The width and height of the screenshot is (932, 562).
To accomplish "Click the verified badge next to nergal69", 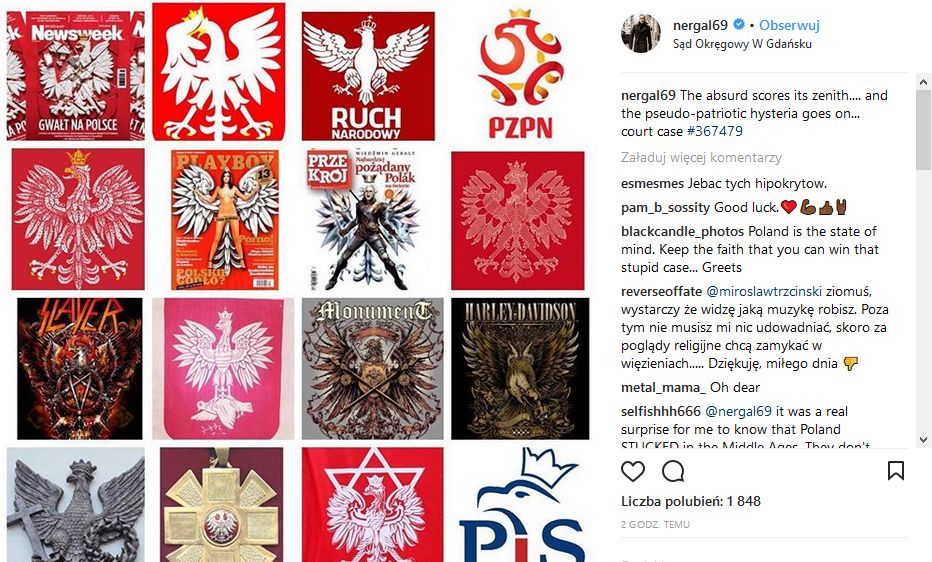I will [739, 25].
